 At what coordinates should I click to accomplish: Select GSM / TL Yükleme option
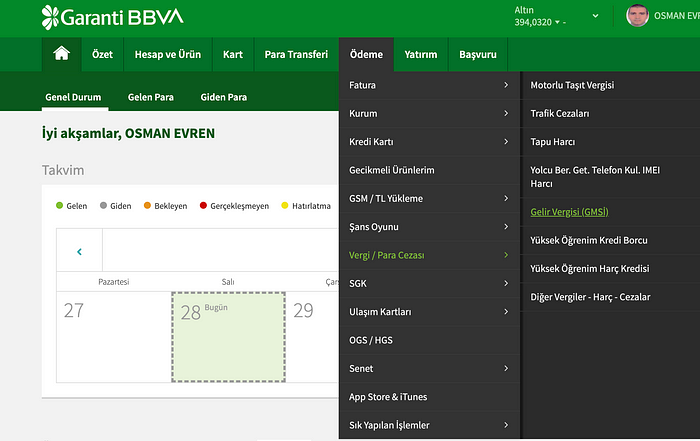pyautogui.click(x=429, y=198)
